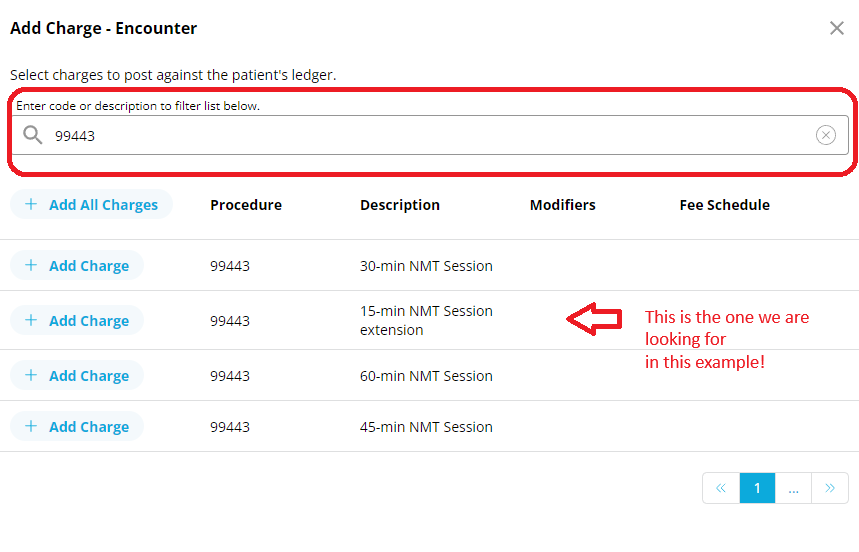Click the search magnifier icon
The width and height of the screenshot is (859, 552).
32,135
